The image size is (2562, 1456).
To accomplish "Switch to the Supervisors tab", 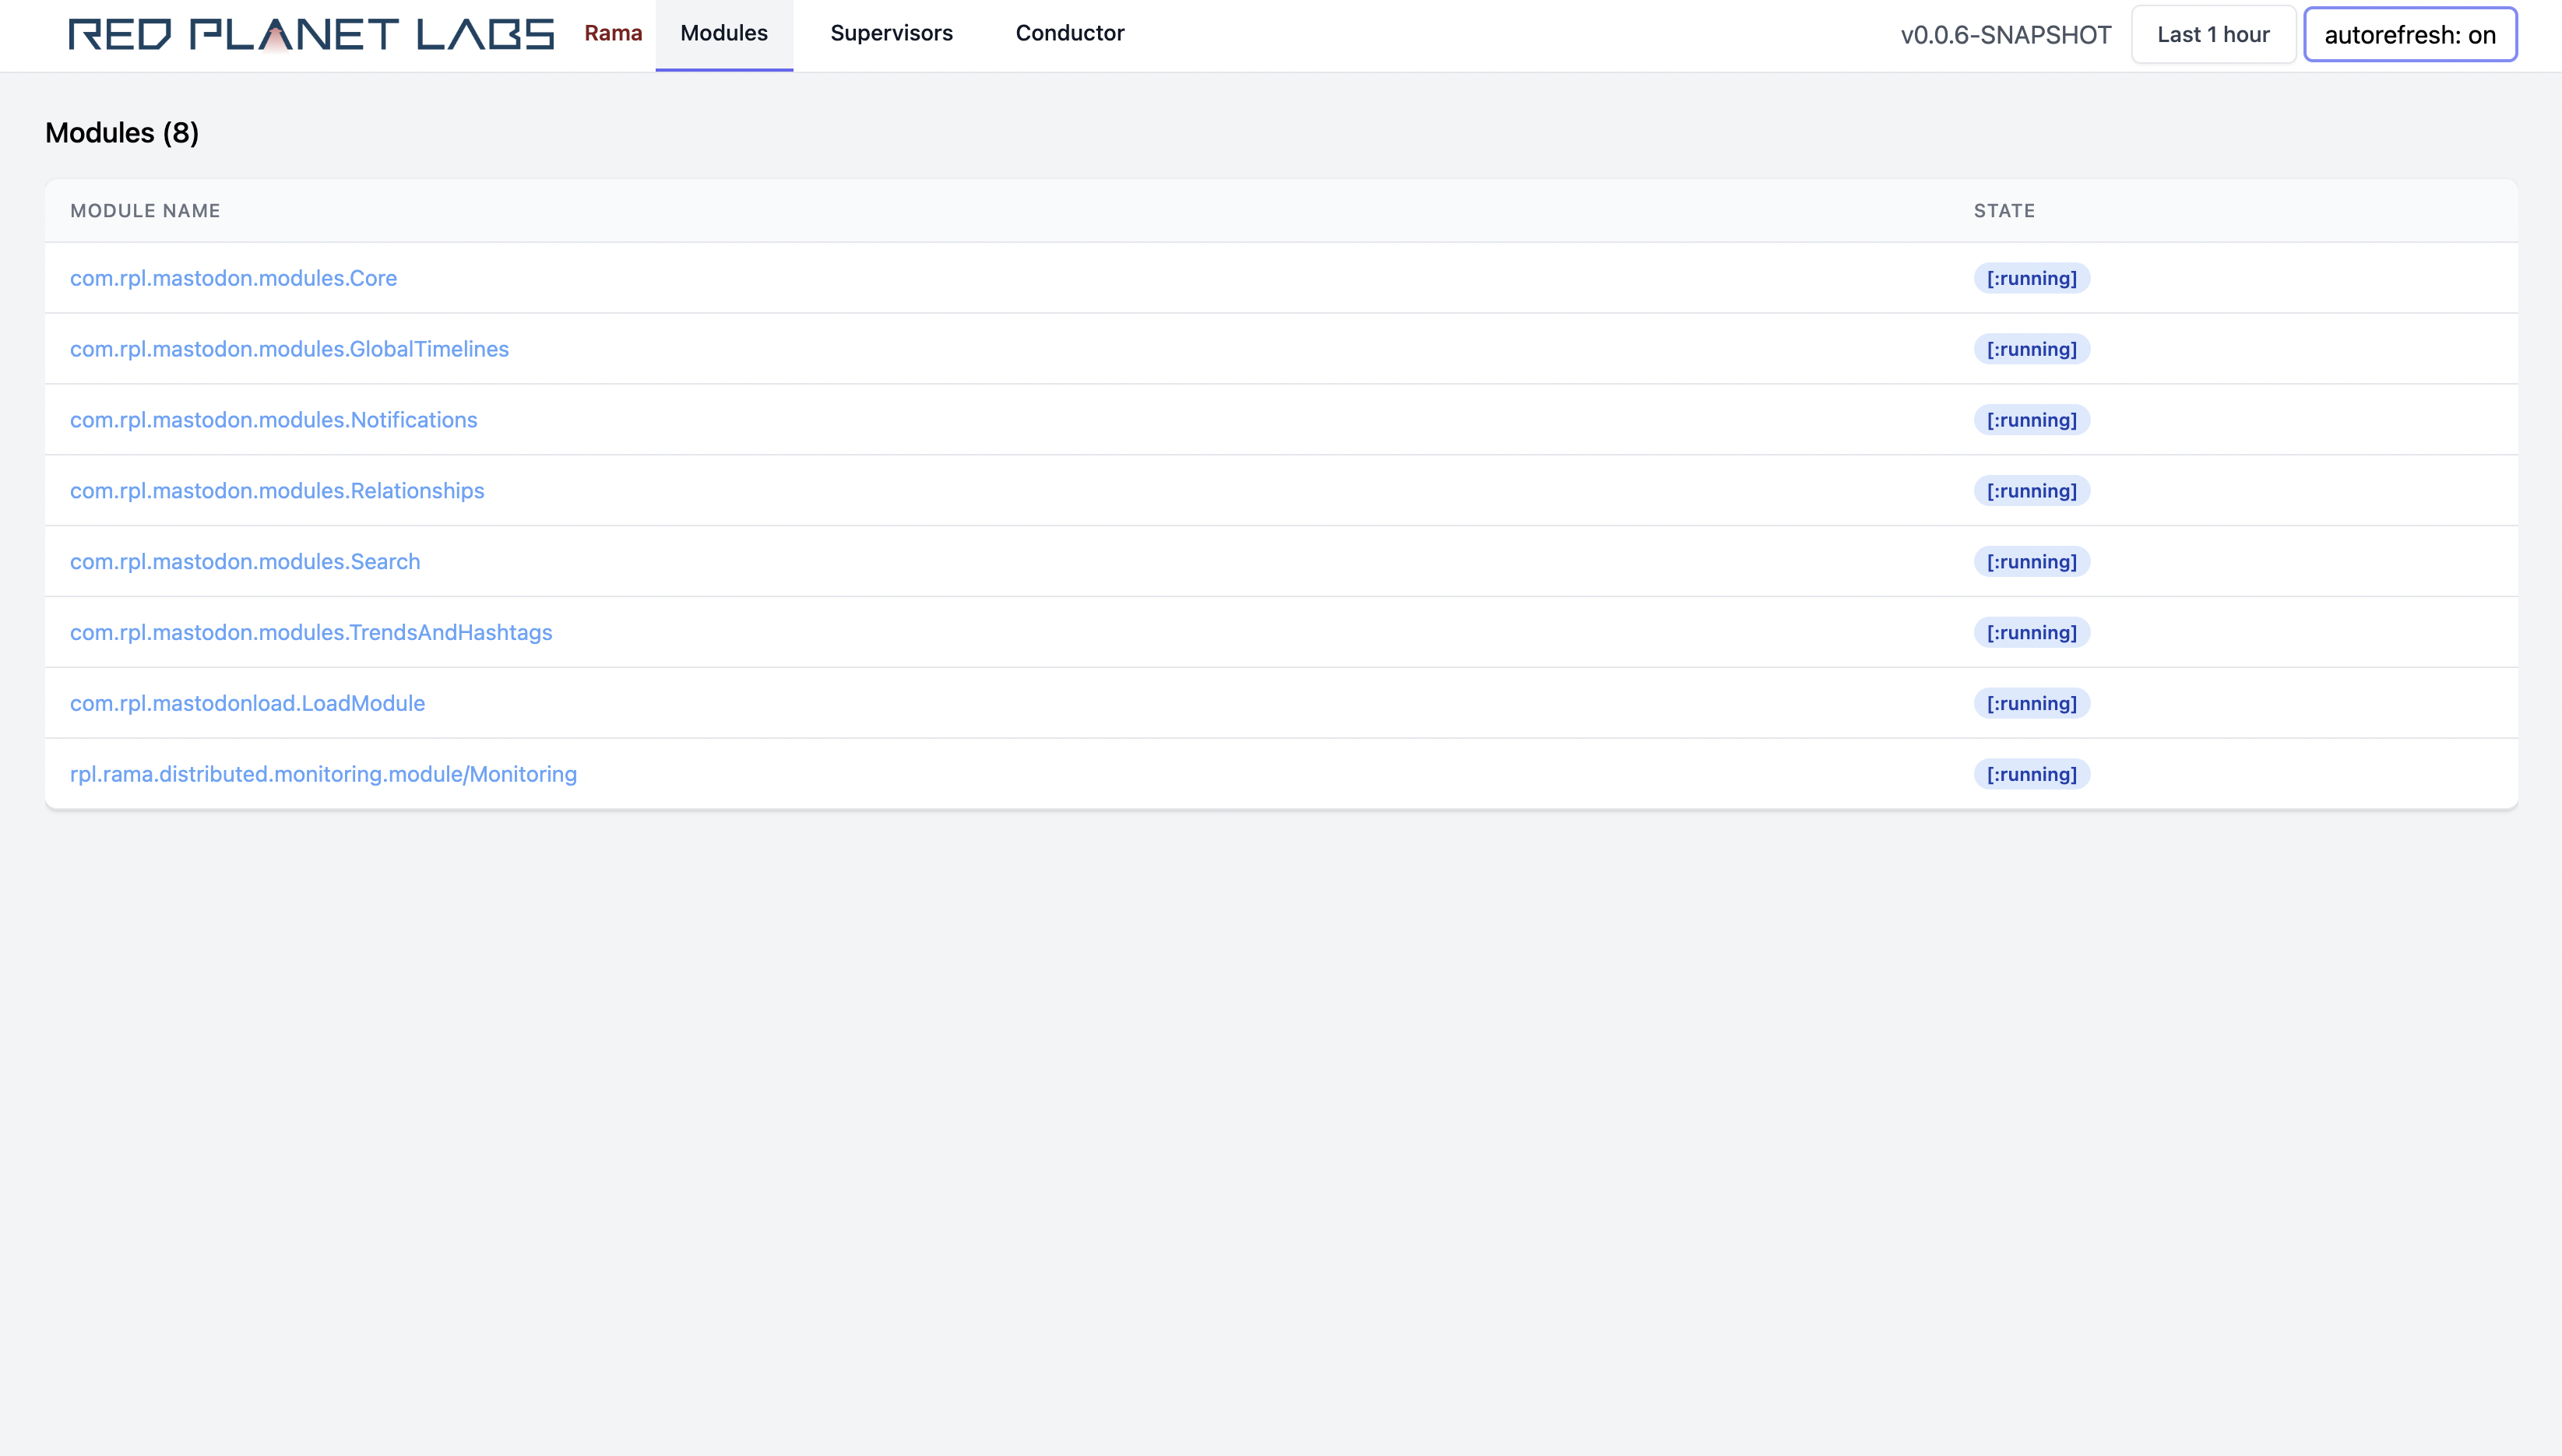I will 891,34.
